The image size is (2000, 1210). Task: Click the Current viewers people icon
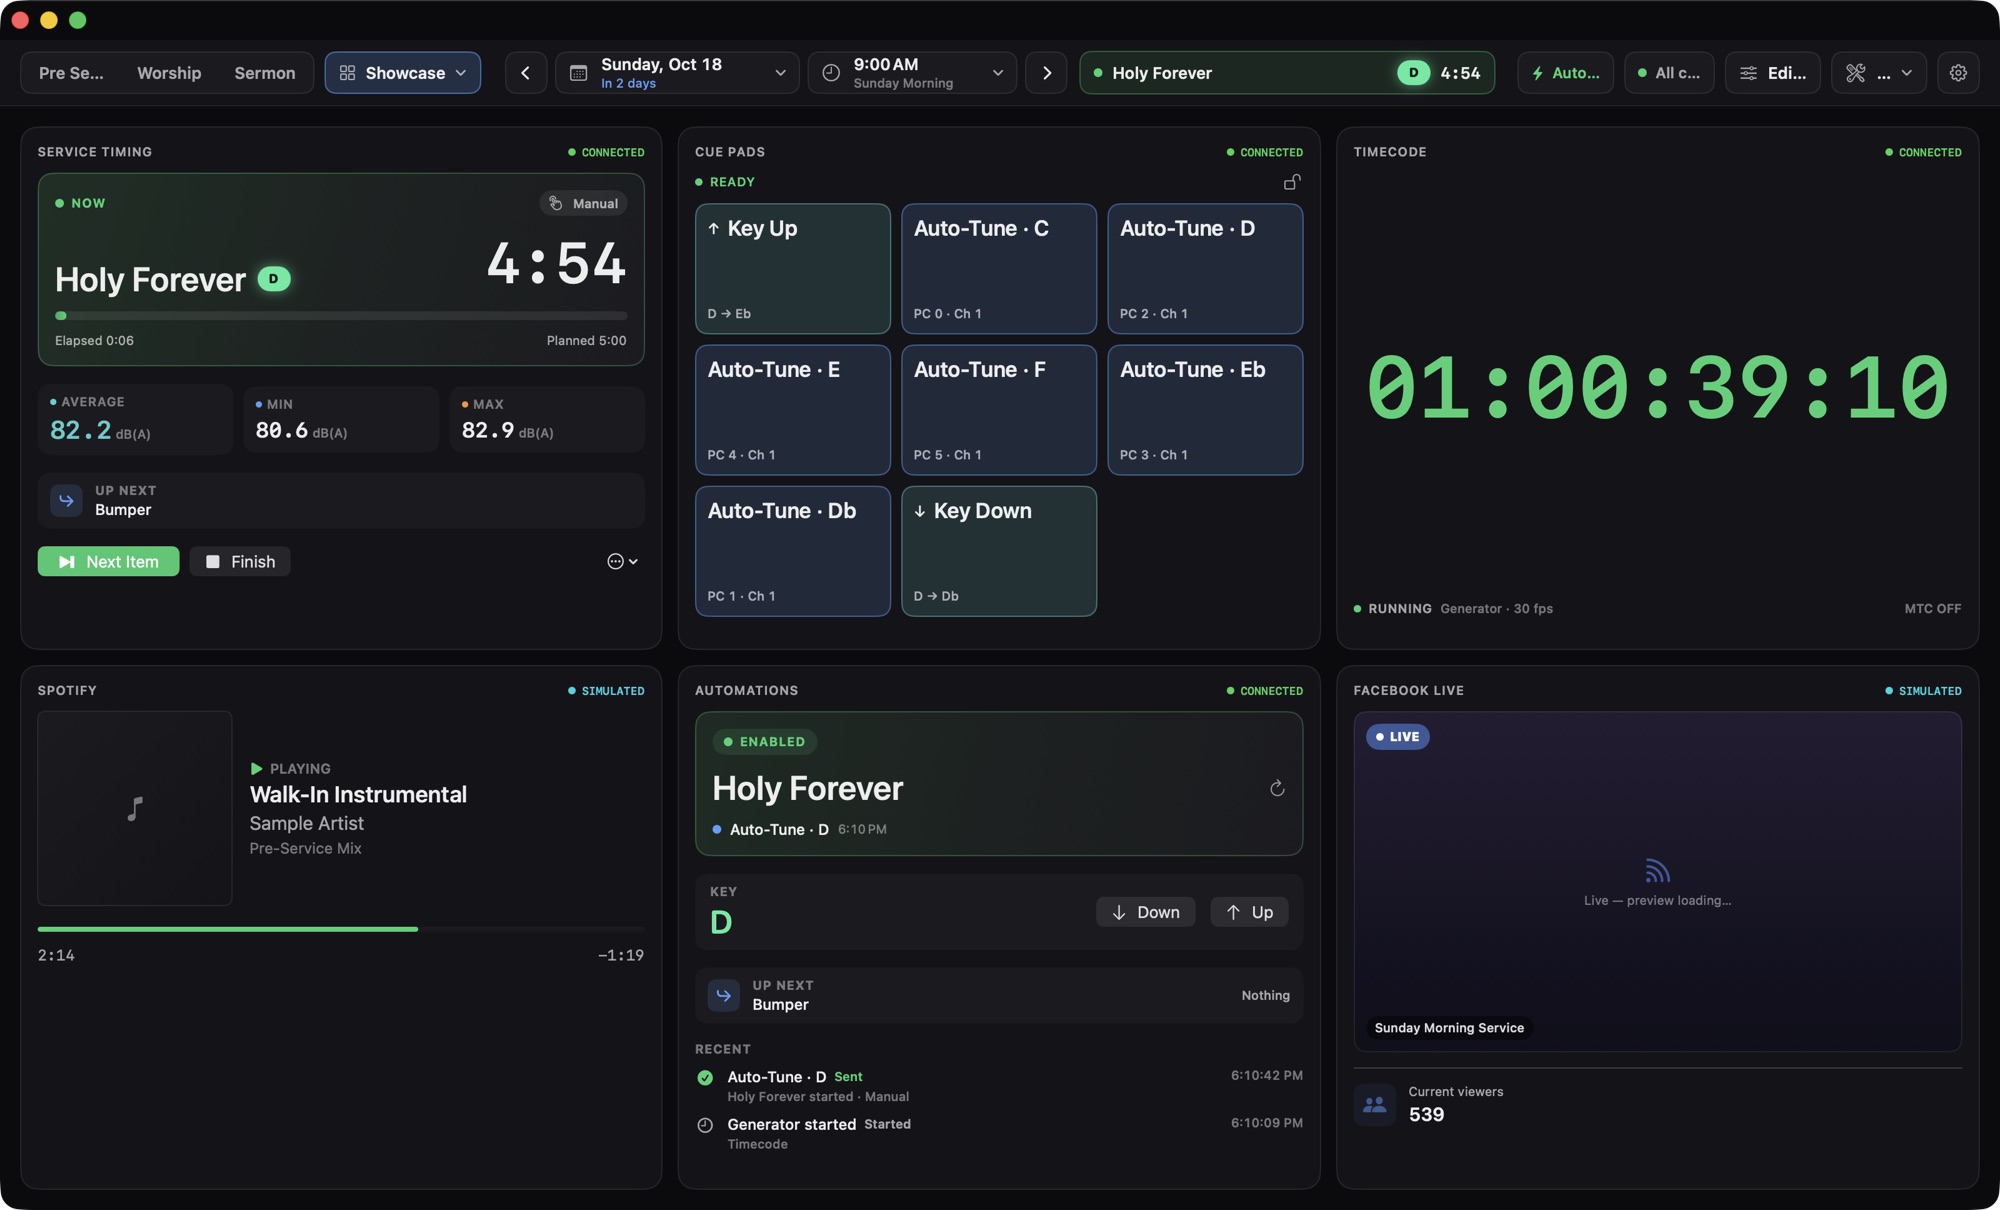(x=1375, y=1104)
